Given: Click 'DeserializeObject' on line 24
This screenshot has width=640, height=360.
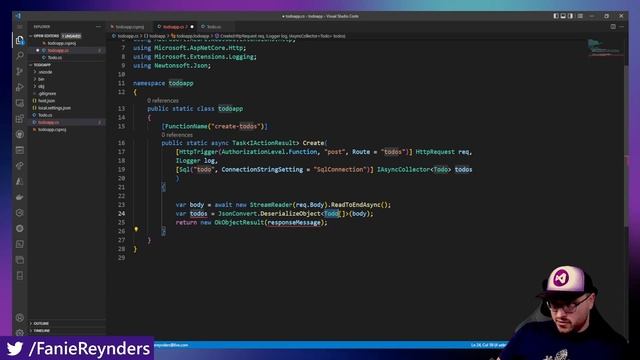Looking at the screenshot, I should click(290, 214).
